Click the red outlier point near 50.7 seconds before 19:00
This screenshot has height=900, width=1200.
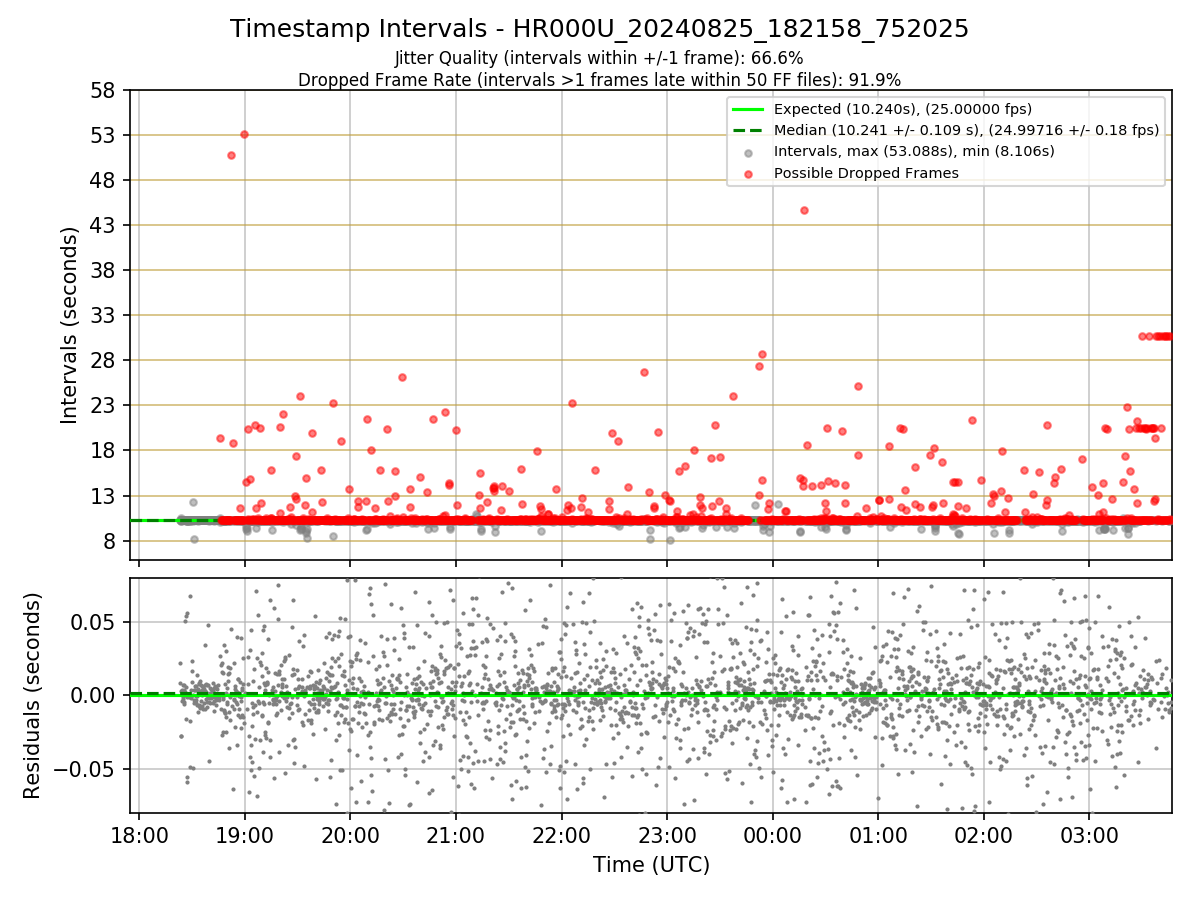[231, 155]
